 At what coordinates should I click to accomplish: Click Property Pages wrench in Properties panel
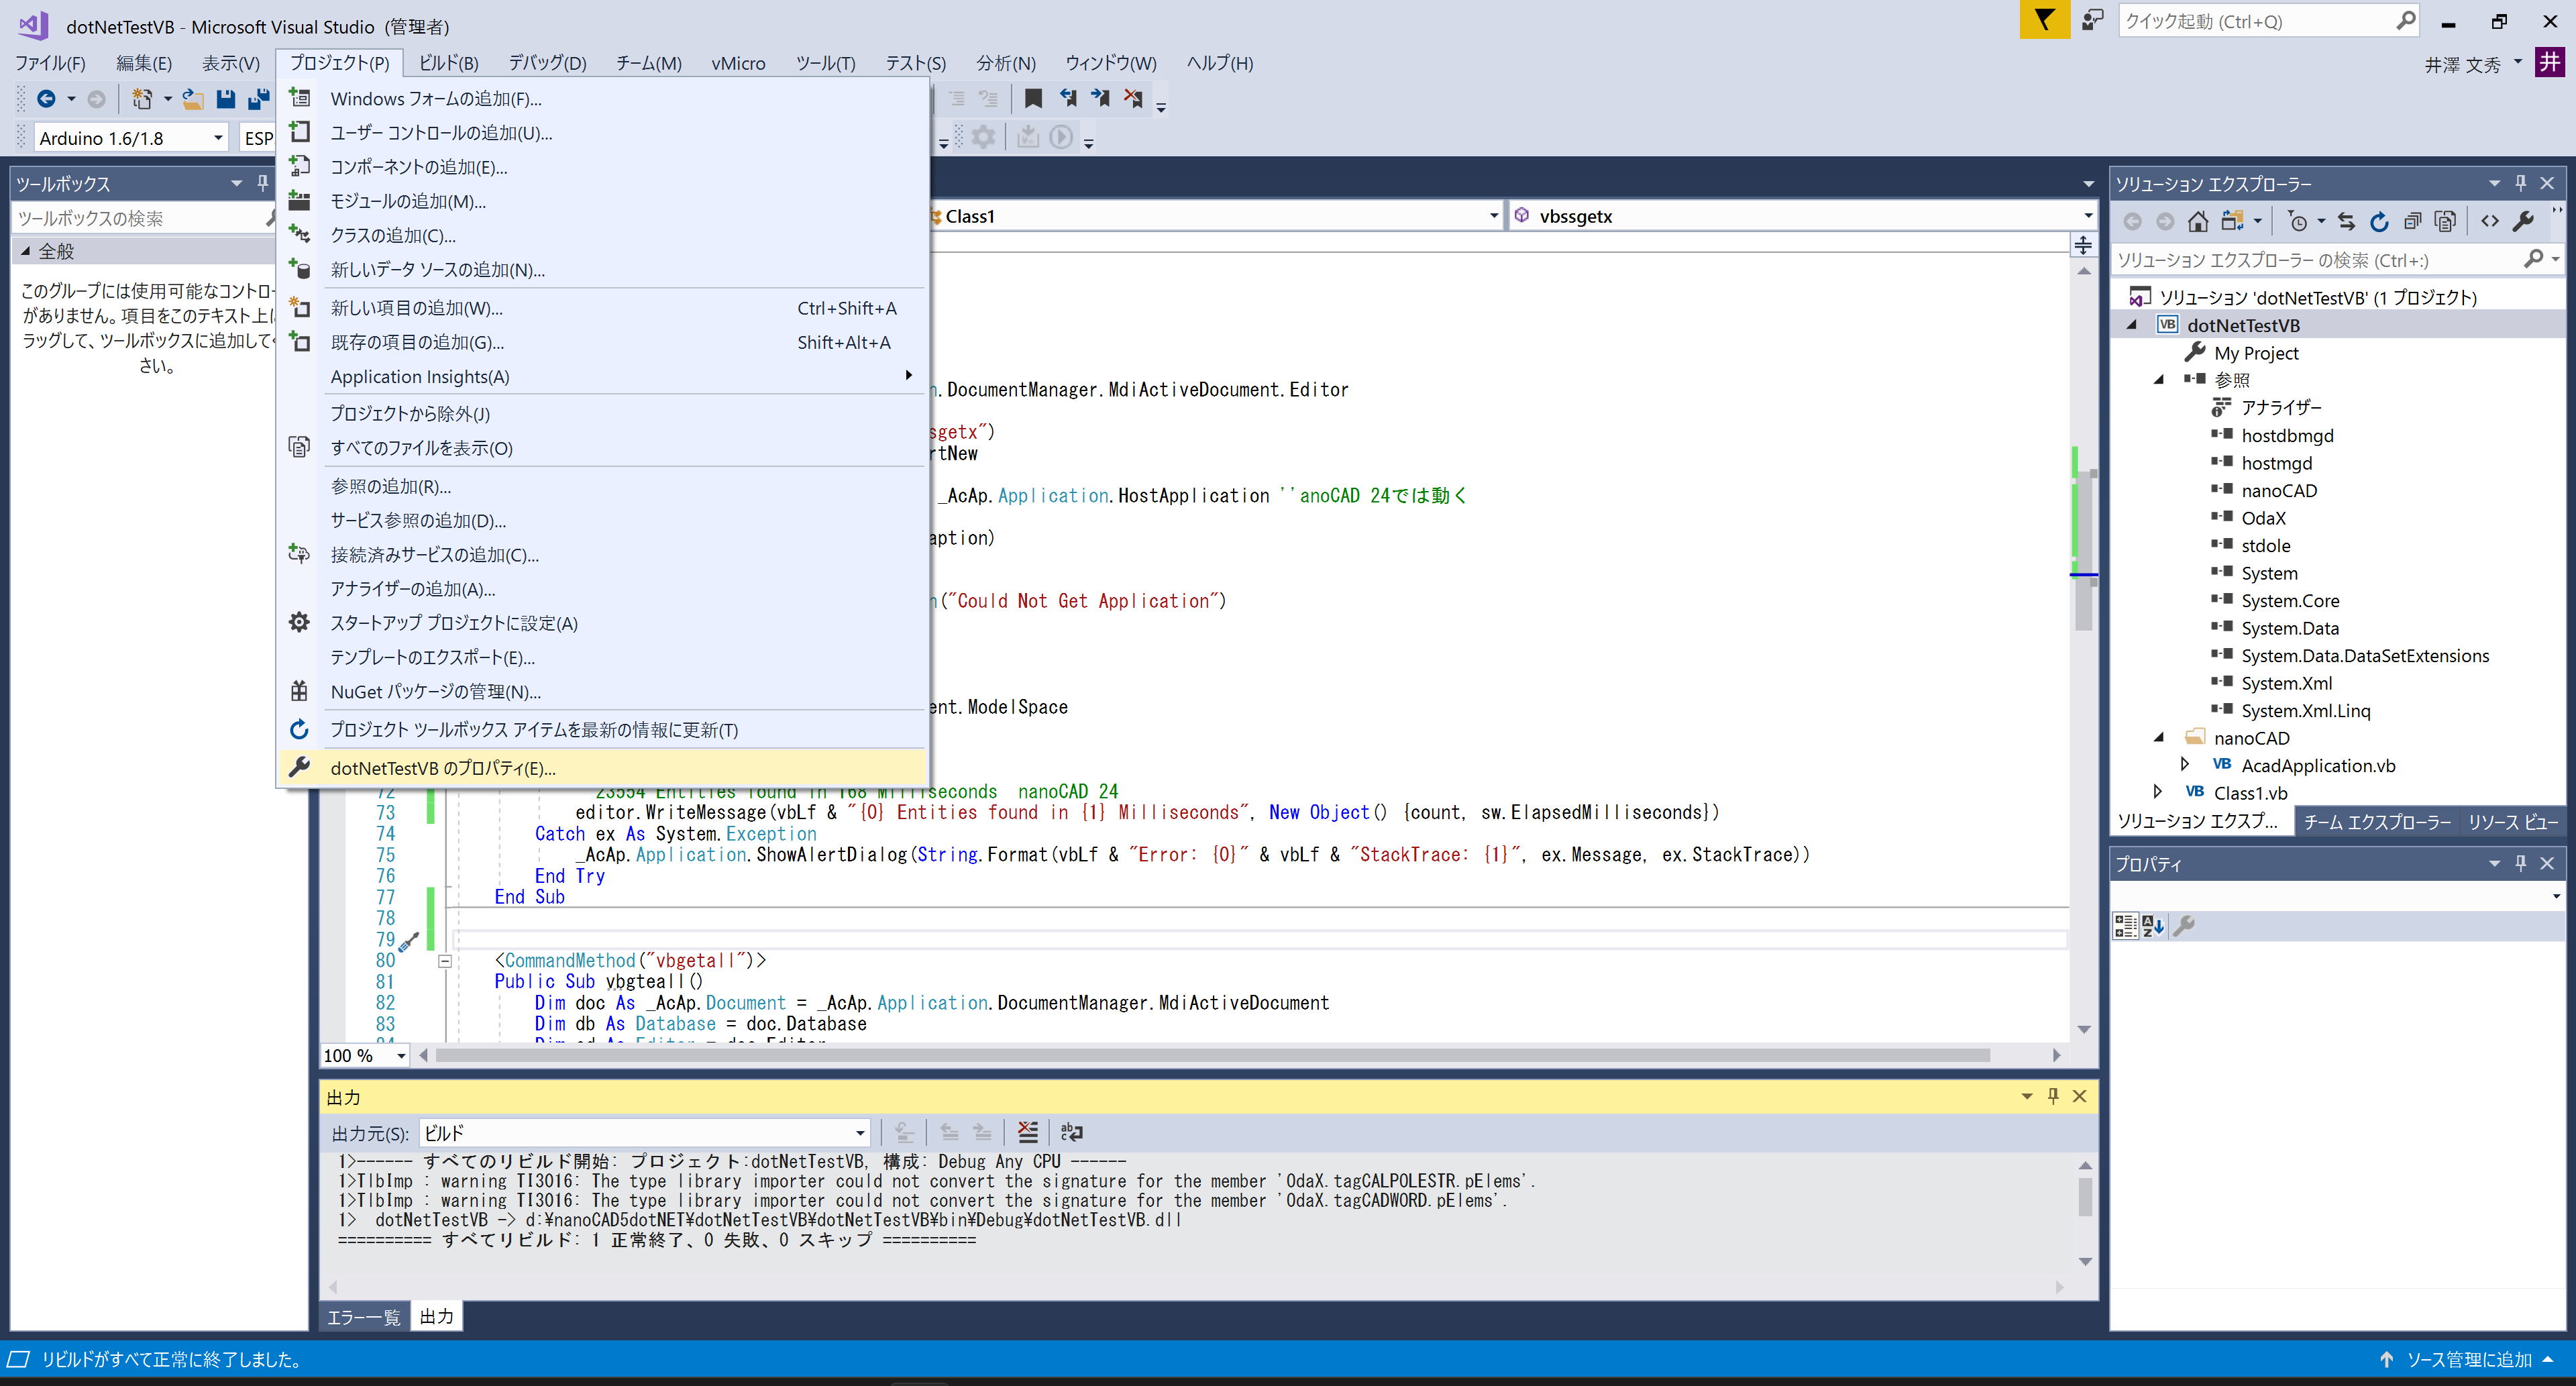[x=2185, y=926]
